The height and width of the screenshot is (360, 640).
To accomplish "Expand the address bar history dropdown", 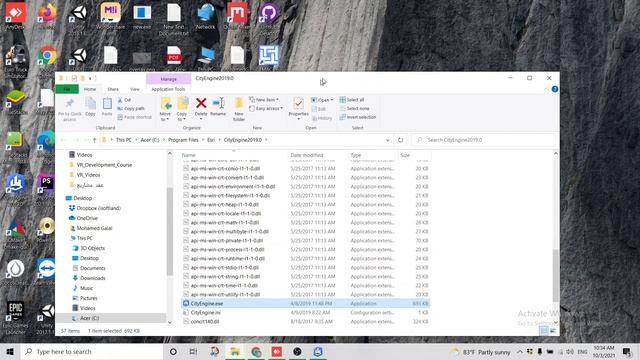I will click(x=387, y=140).
